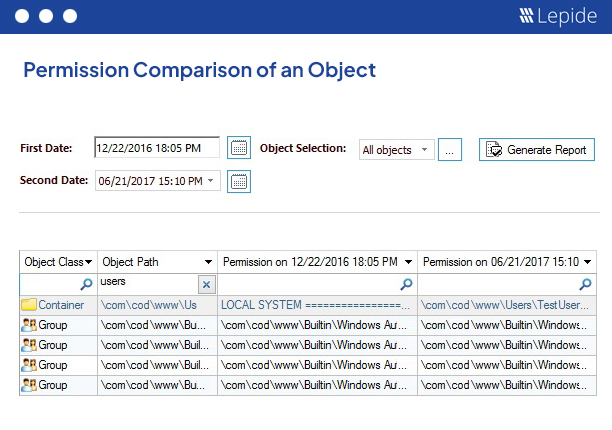Click the Container folder icon
Image resolution: width=612 pixels, height=430 pixels.
[x=29, y=304]
